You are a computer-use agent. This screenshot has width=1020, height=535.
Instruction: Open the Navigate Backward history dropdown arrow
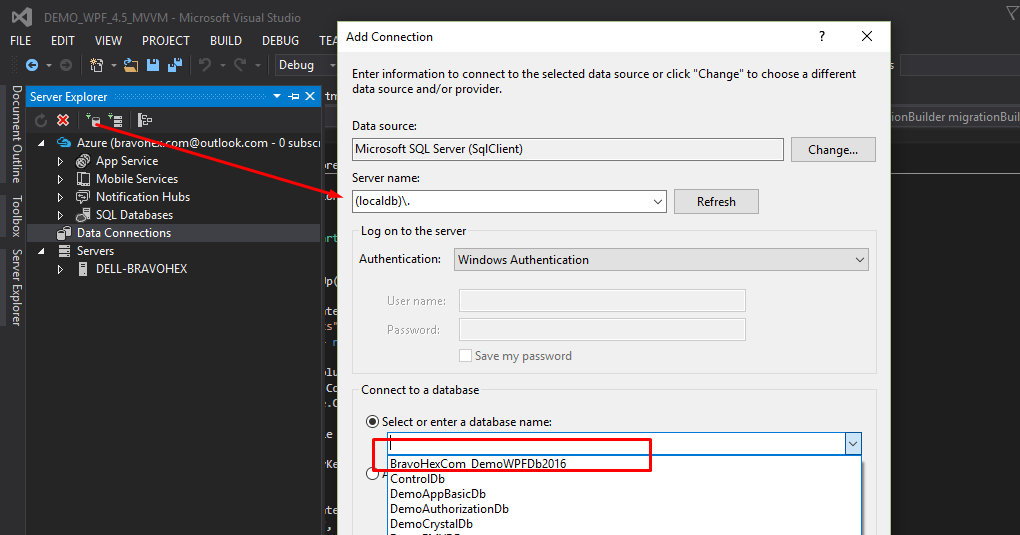(x=48, y=65)
